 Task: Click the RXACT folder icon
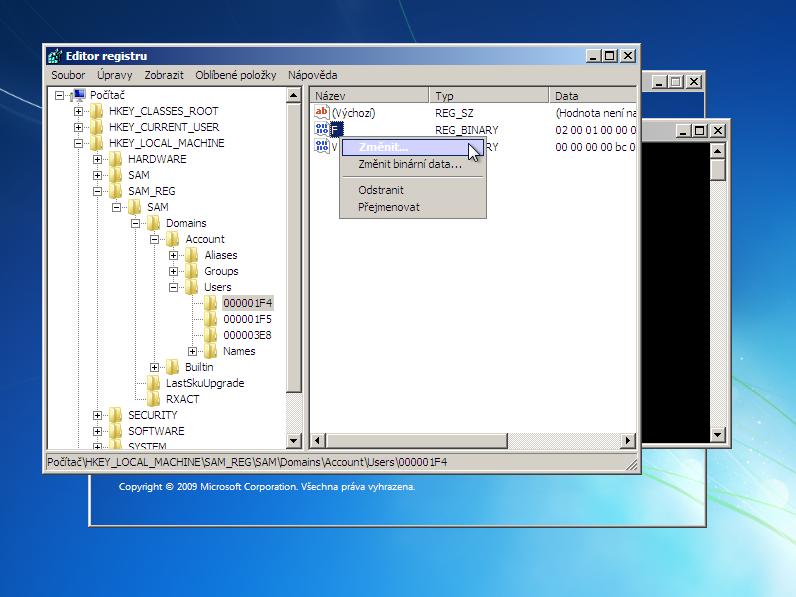pos(154,399)
